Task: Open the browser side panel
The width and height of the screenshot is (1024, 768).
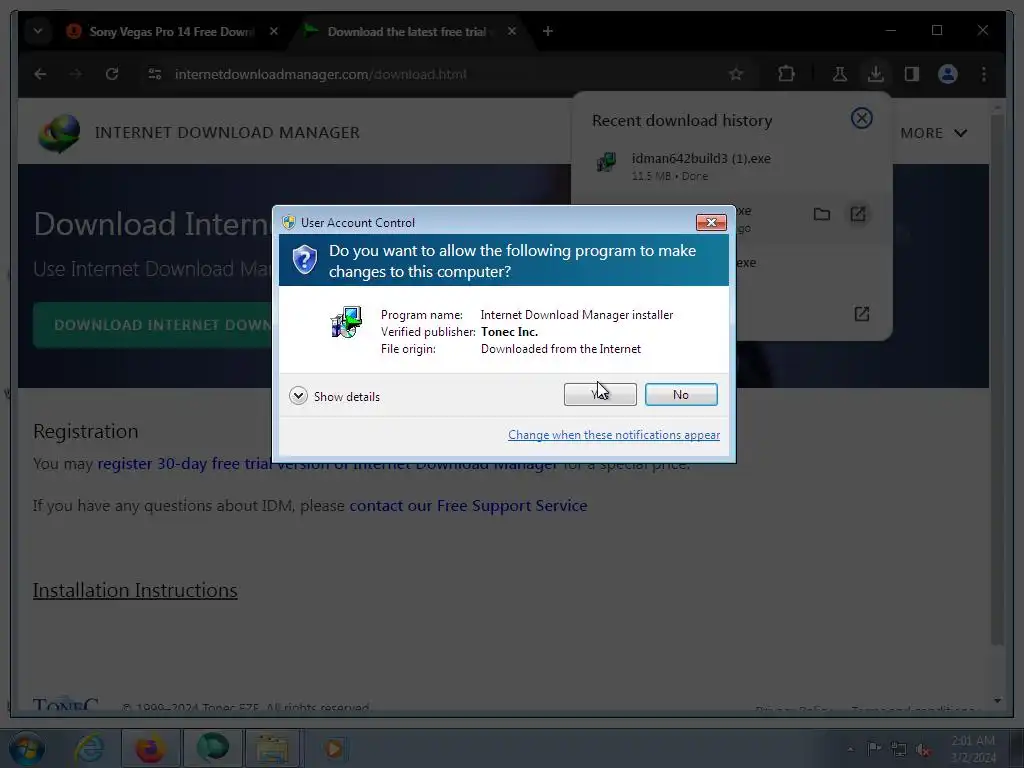Action: (x=912, y=74)
